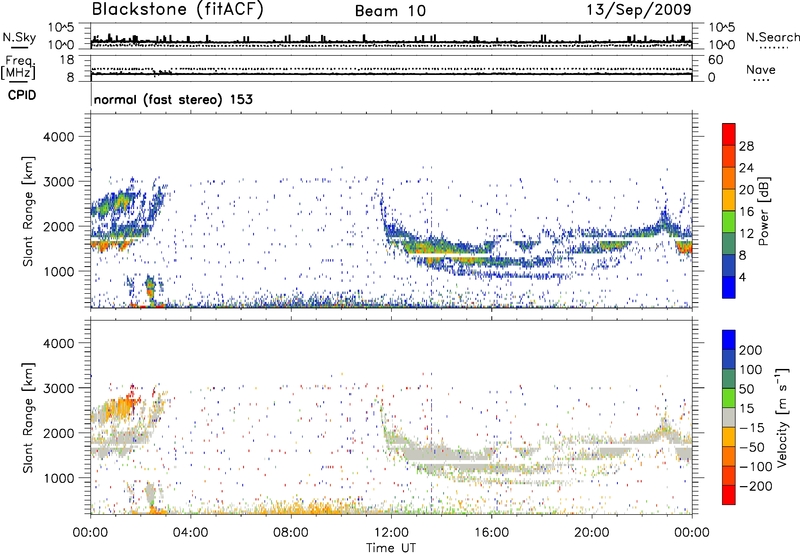Click the 'Blackstone (fitACF)' title

[x=178, y=10]
